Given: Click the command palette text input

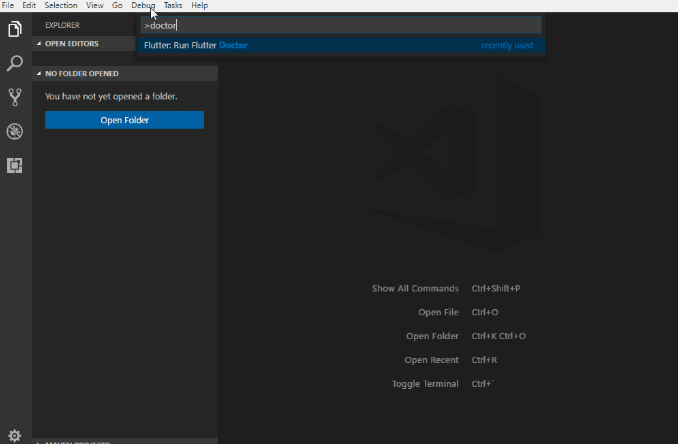Looking at the screenshot, I should tap(340, 25).
